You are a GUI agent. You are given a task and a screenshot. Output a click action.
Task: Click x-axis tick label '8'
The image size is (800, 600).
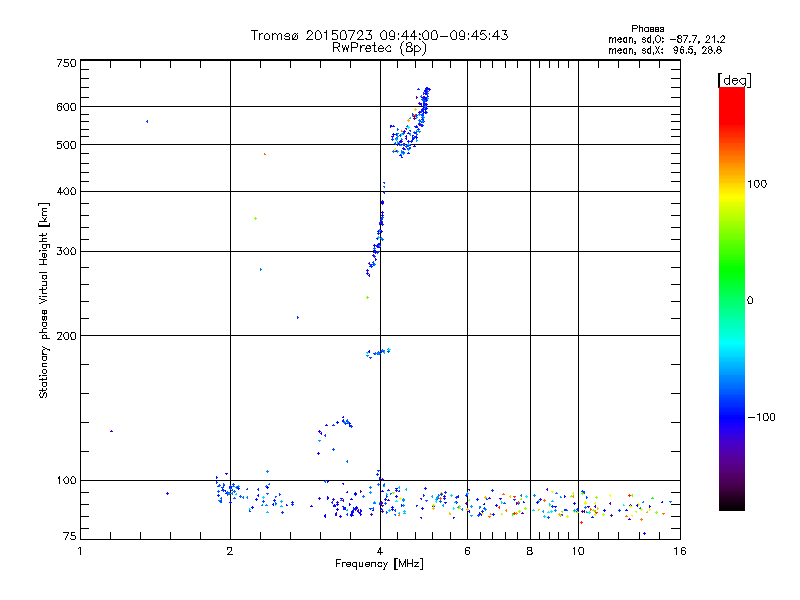tap(530, 551)
